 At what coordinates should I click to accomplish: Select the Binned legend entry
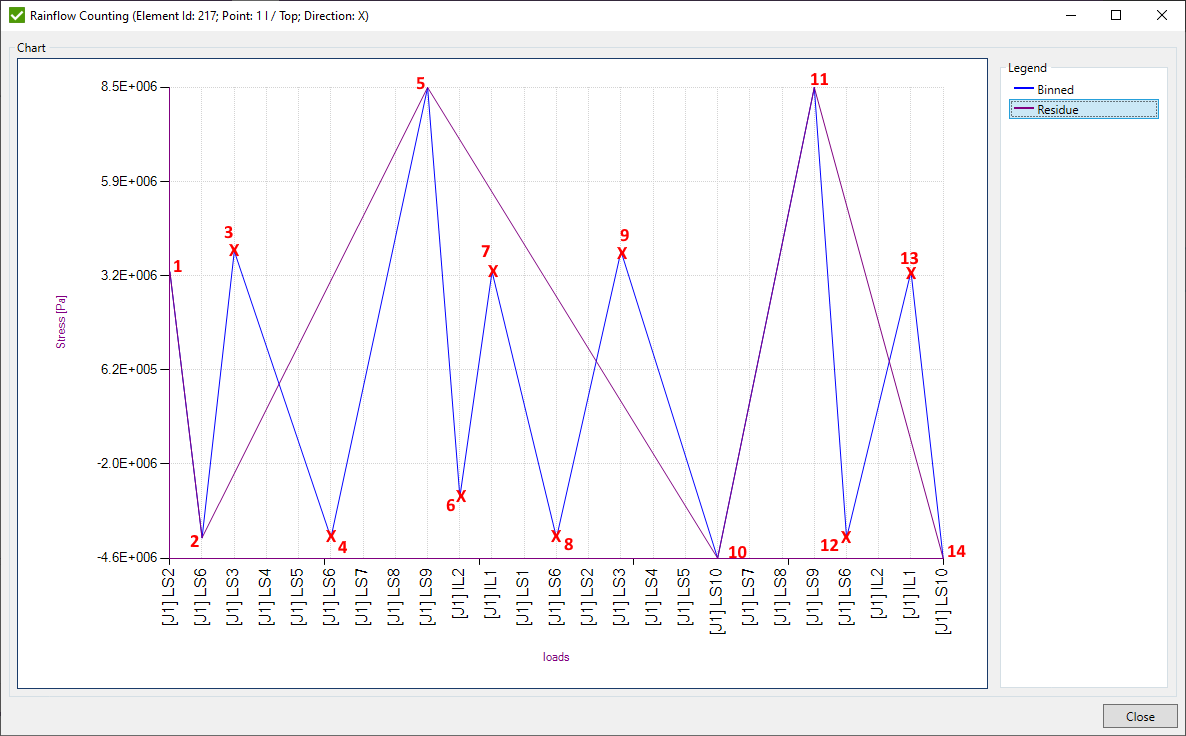coord(1055,90)
